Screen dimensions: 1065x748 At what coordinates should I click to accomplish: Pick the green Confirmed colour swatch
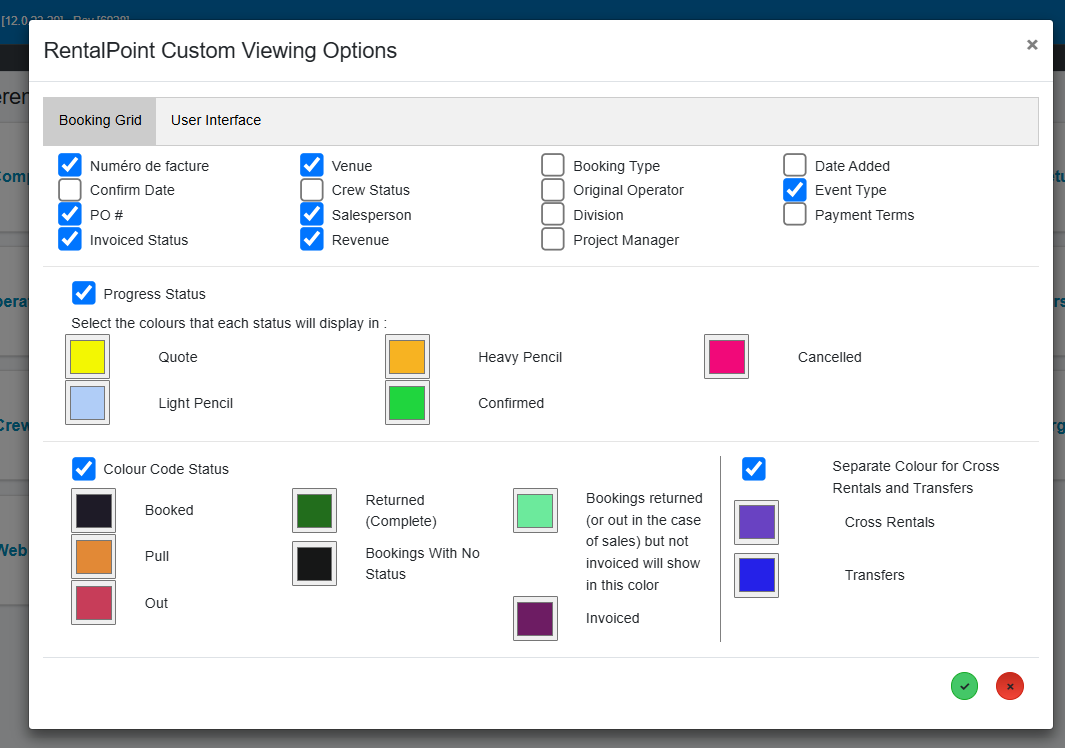tap(408, 403)
